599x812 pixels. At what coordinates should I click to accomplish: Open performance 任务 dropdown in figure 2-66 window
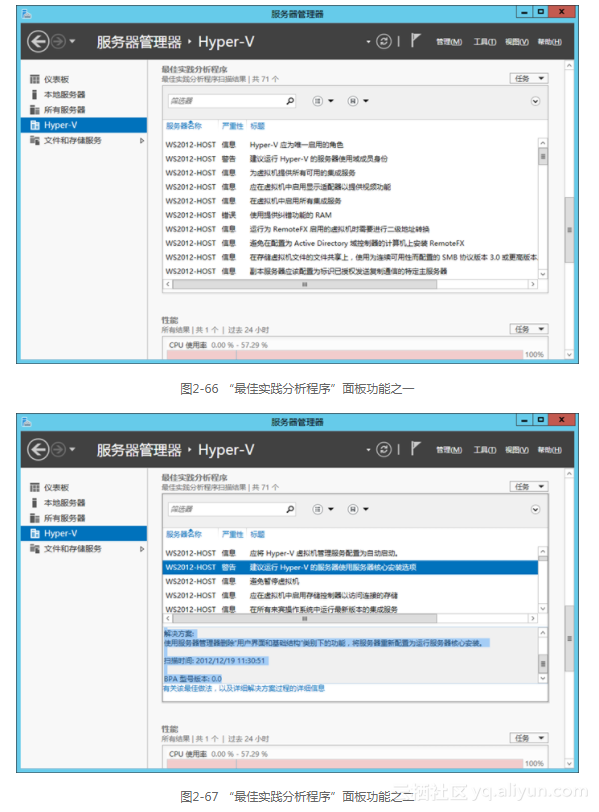click(529, 329)
